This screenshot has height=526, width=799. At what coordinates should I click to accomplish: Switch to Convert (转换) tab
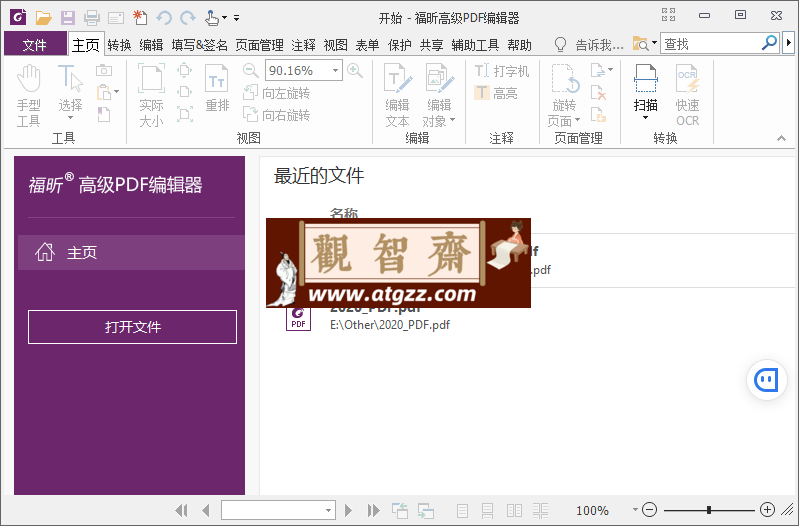click(x=120, y=45)
